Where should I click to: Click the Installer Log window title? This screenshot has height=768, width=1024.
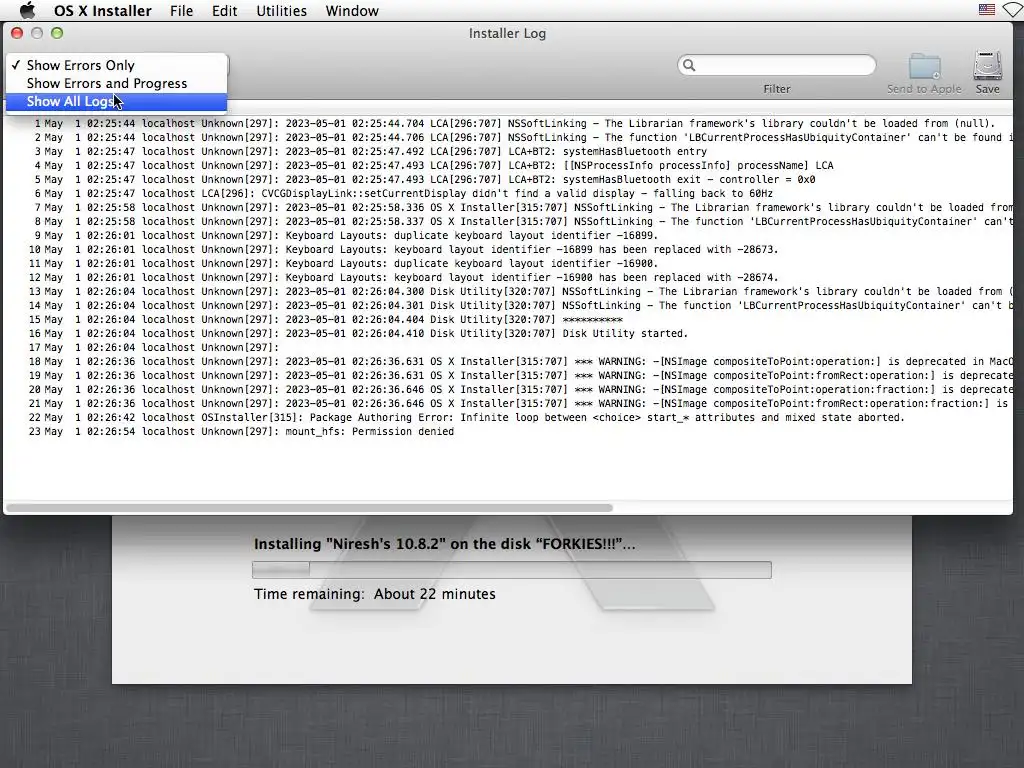pos(507,33)
